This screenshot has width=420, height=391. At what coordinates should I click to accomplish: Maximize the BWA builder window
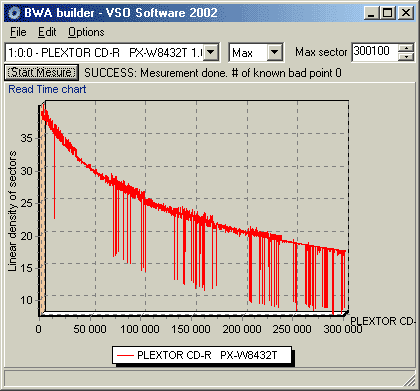388,13
